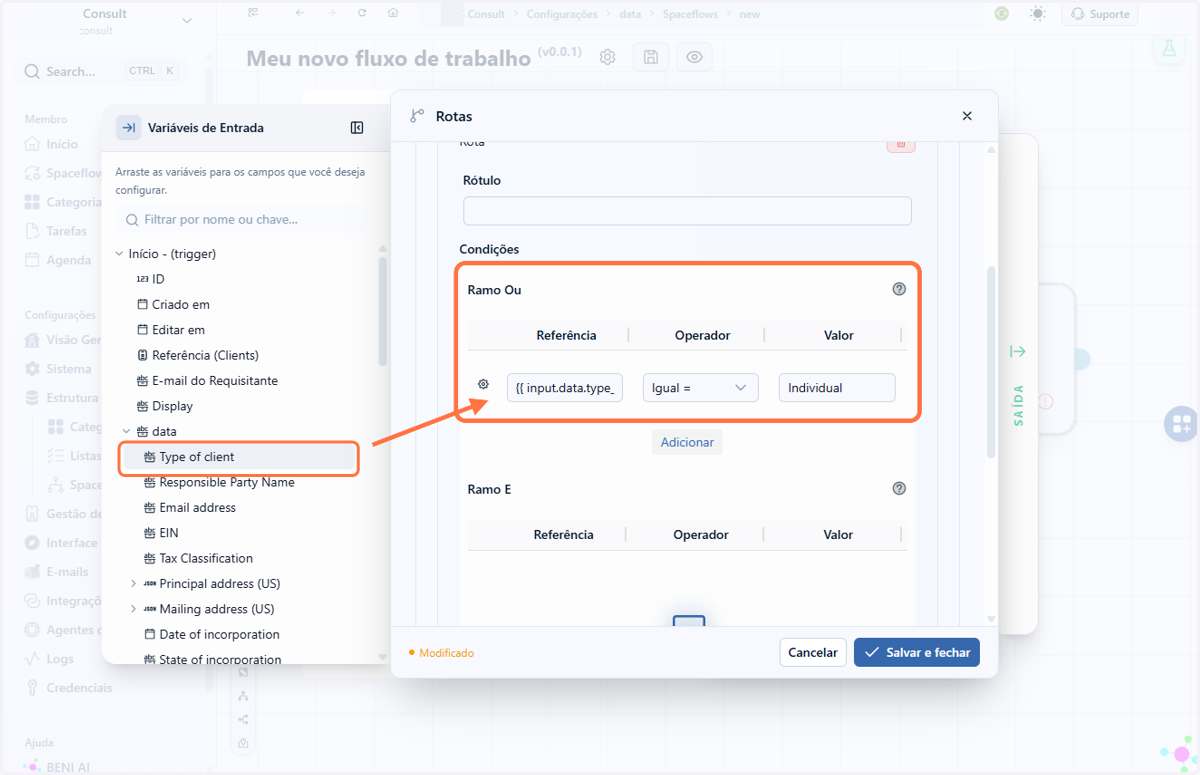Select the Editar em variable

[178, 330]
